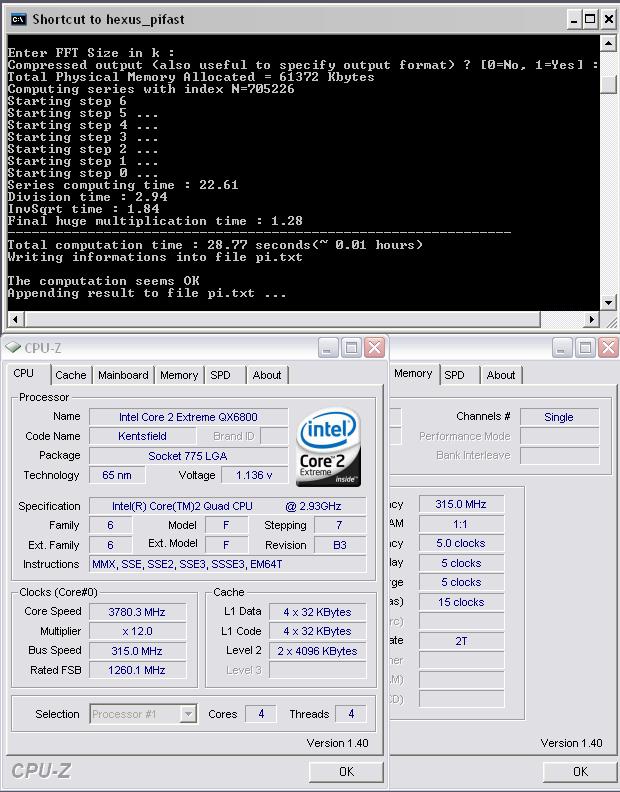The image size is (620, 792).
Task: Open SPD tab in second CPU-Z window
Action: (x=454, y=375)
